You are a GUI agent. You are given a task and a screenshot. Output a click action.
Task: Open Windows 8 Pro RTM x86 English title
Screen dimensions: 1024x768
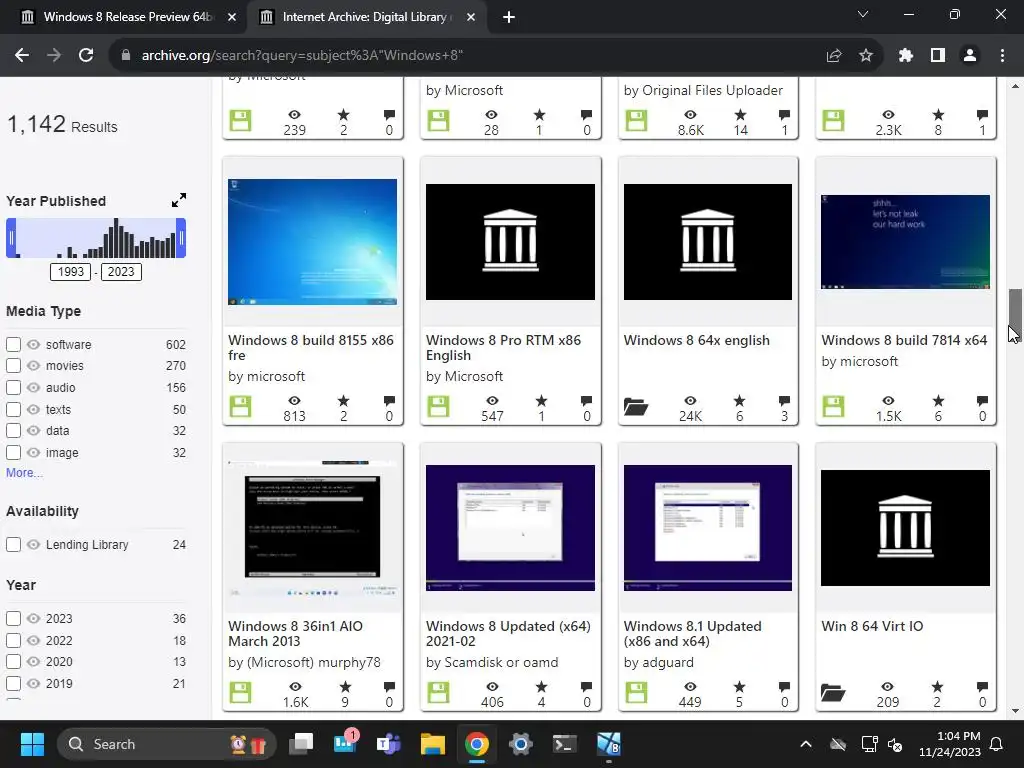pyautogui.click(x=504, y=347)
